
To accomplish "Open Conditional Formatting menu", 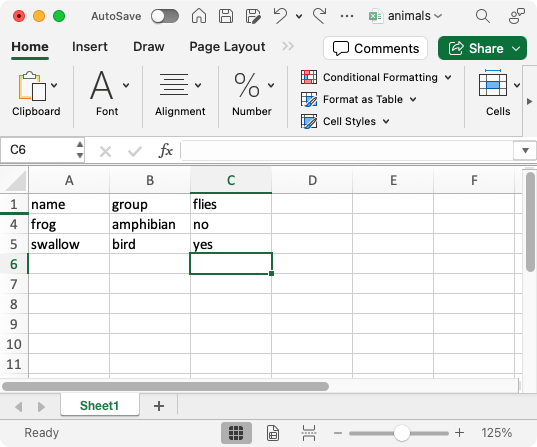I will (376, 77).
